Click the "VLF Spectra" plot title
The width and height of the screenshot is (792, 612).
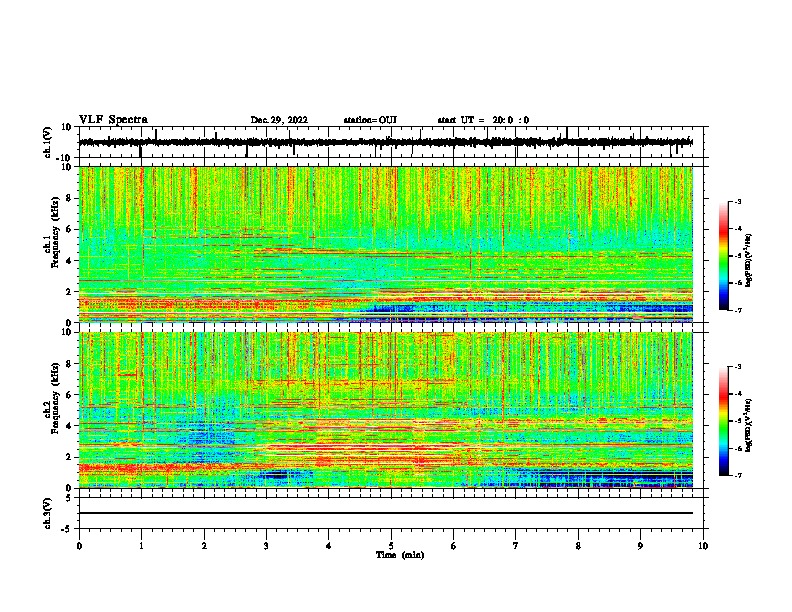click(x=113, y=120)
